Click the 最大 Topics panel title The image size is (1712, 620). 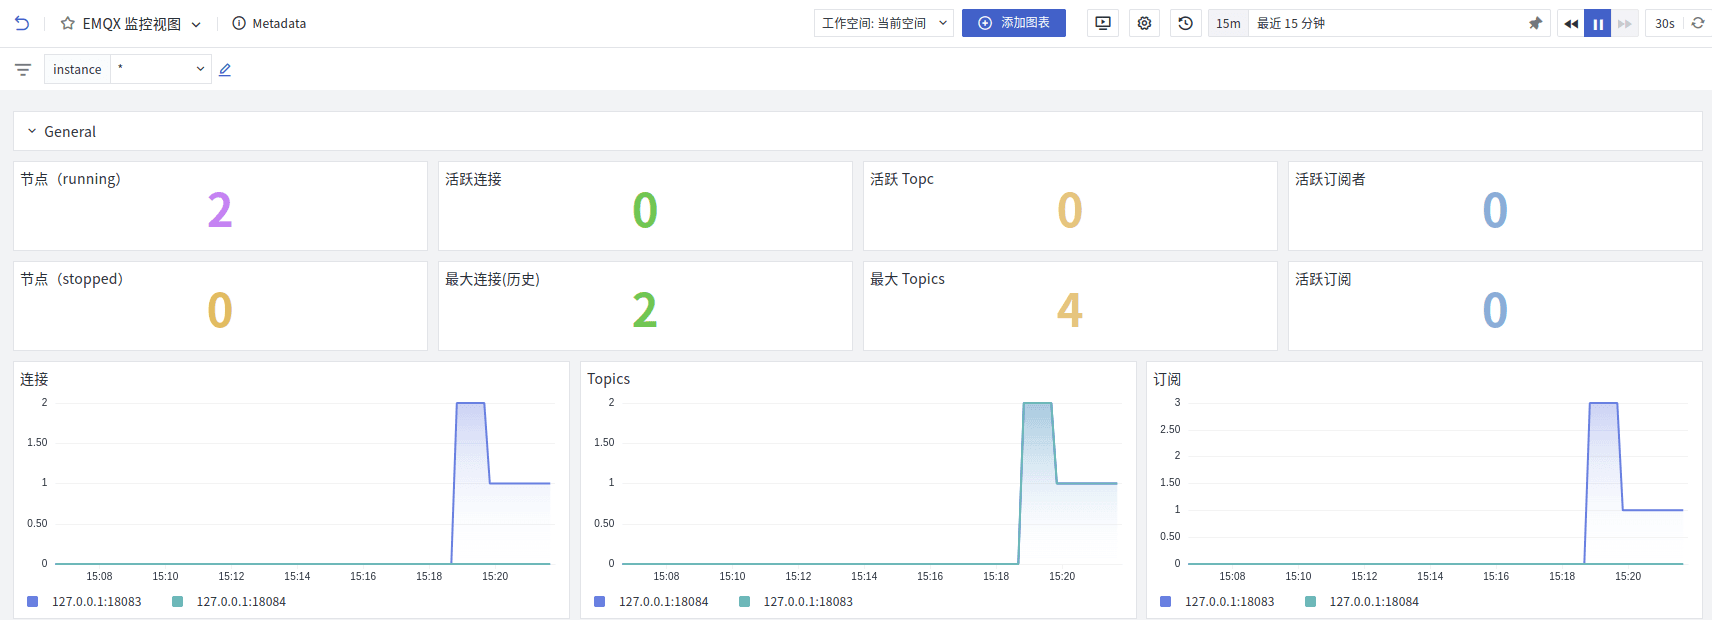point(907,279)
